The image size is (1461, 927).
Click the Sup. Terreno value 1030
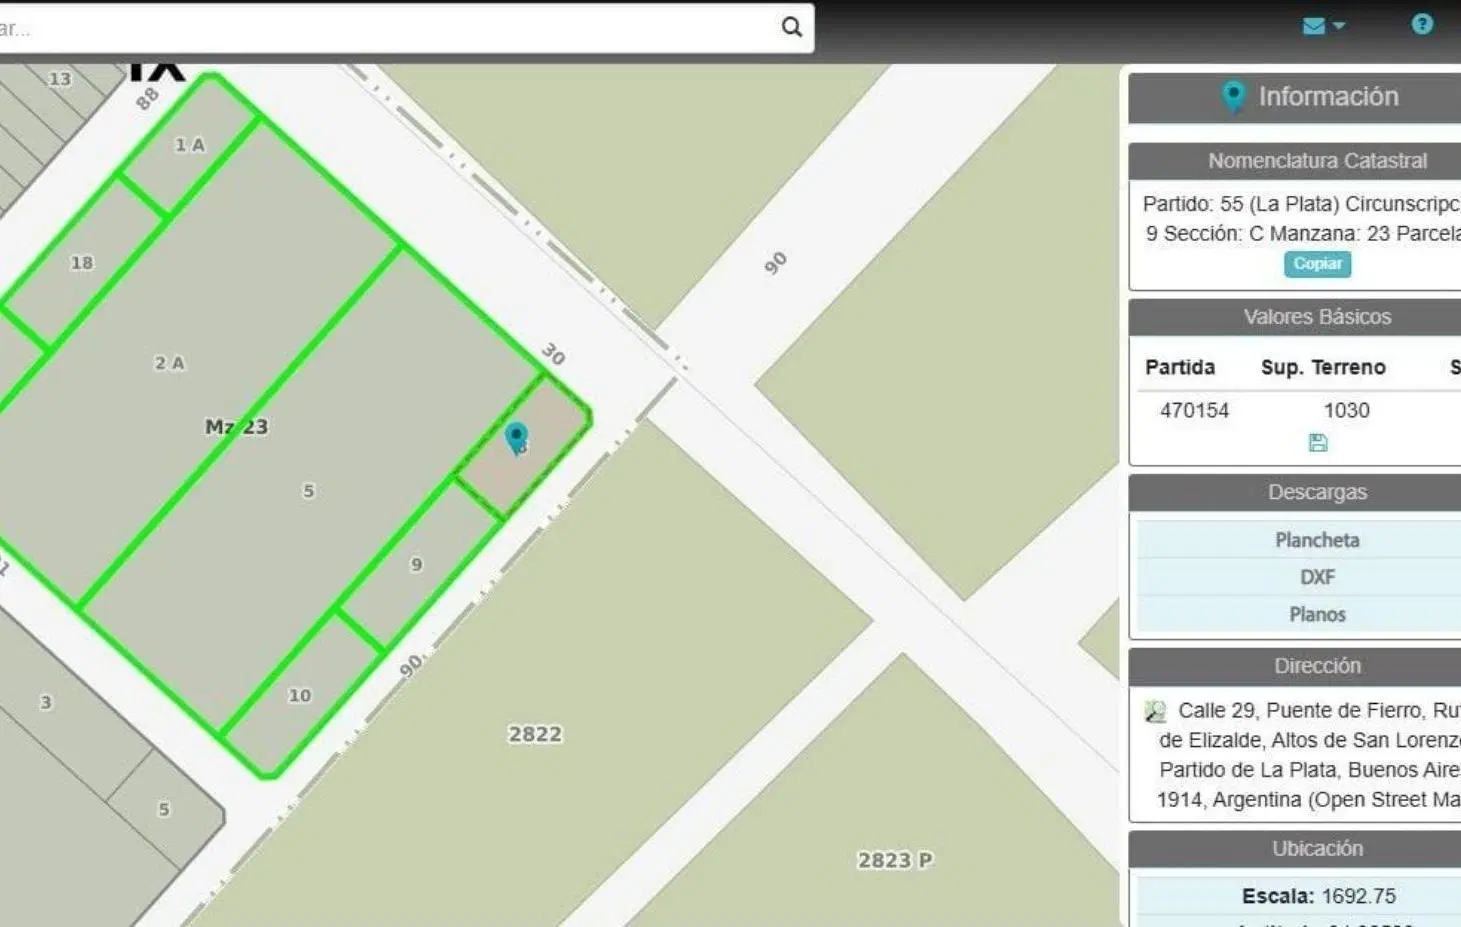1346,410
